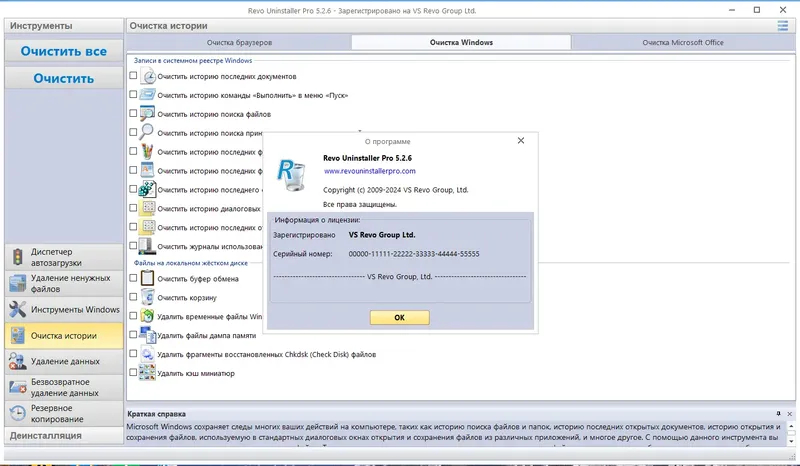Click the help panel scrollbar up arrow
Image resolution: width=800 pixels, height=466 pixels.
791,426
